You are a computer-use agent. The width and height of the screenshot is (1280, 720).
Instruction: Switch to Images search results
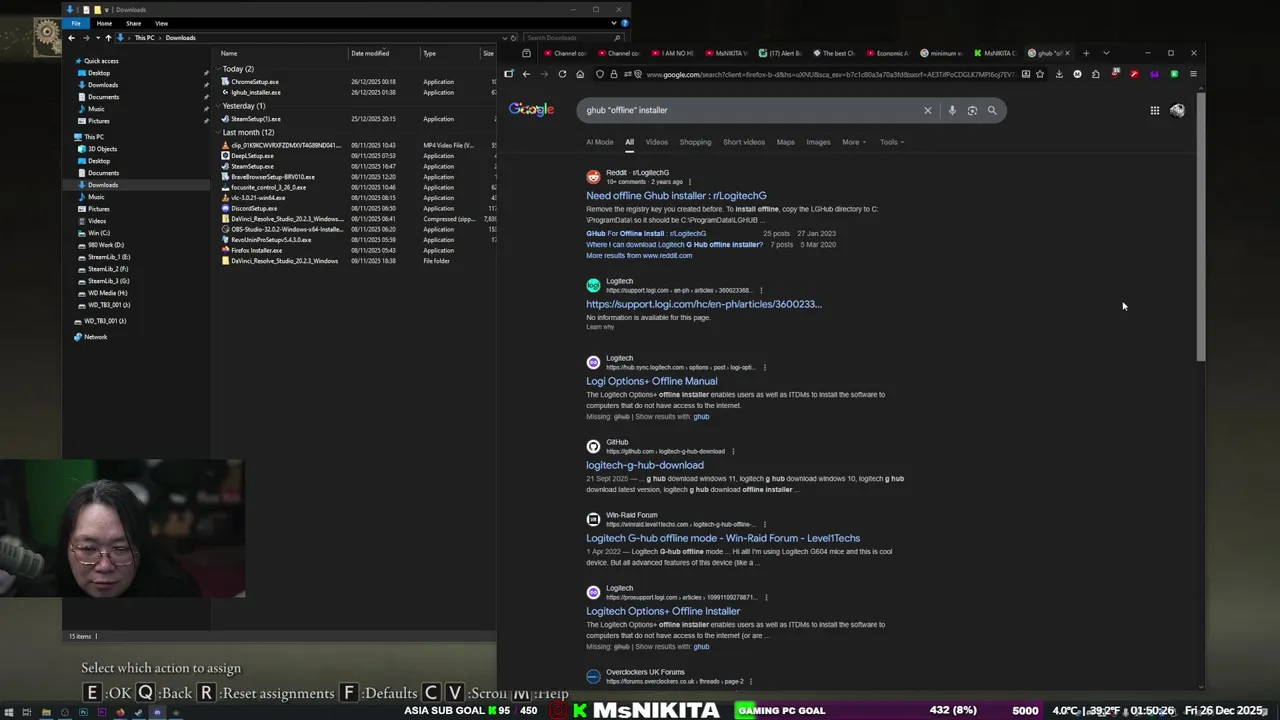point(818,142)
